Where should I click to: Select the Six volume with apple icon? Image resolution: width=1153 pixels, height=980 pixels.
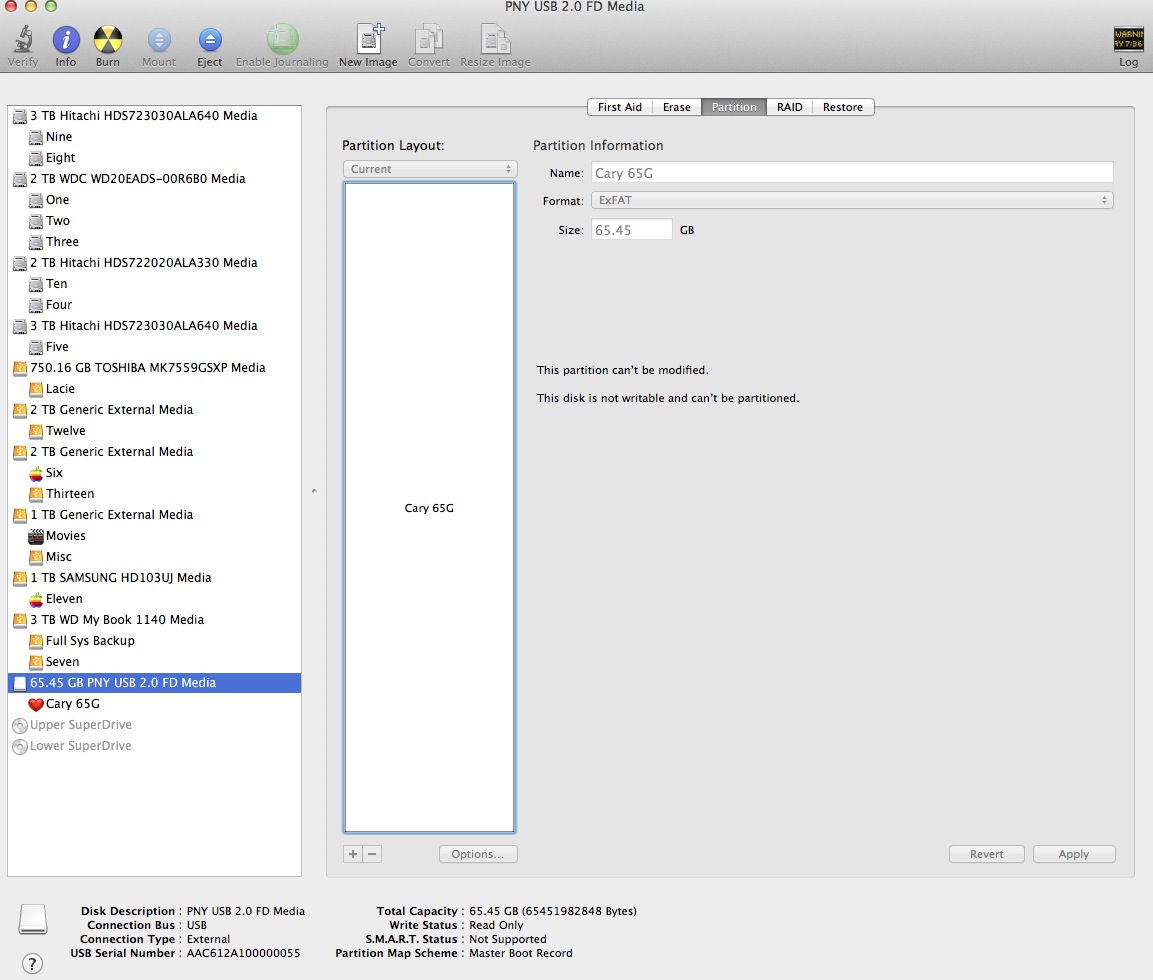coord(154,473)
